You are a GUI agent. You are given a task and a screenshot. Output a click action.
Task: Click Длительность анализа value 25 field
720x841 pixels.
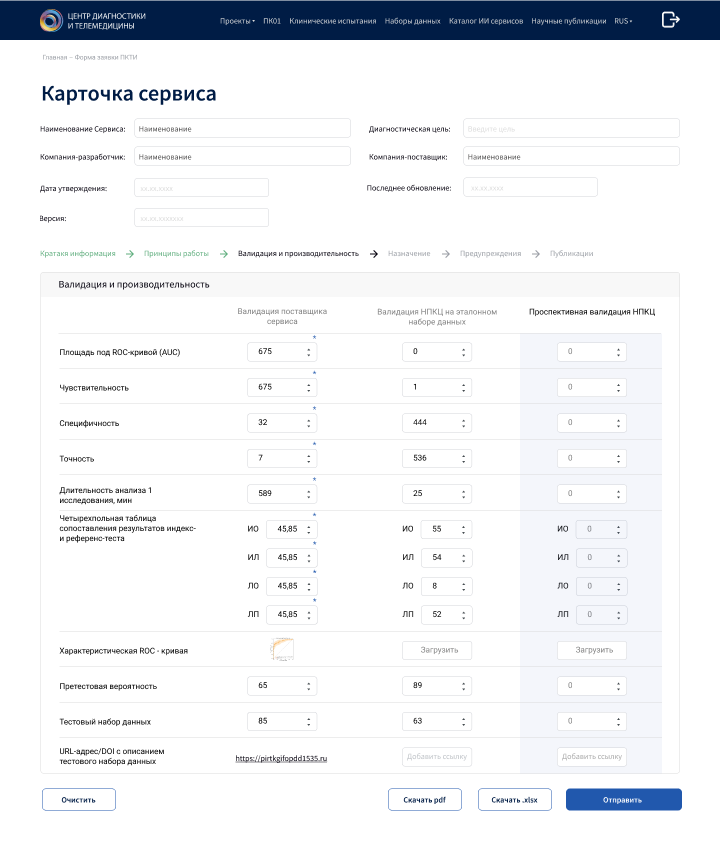(x=437, y=494)
